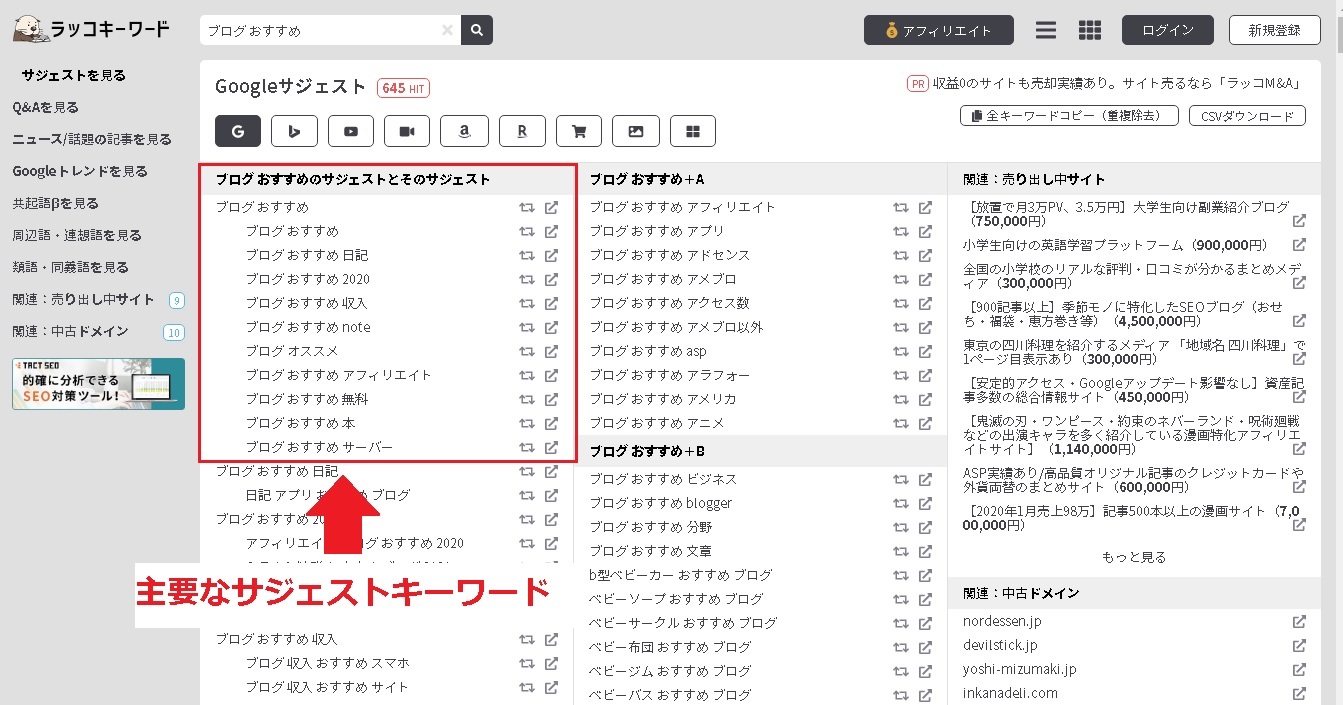The height and width of the screenshot is (705, 1343).
Task: Click inkanadeli.com domain entry
Action: (x=1010, y=693)
